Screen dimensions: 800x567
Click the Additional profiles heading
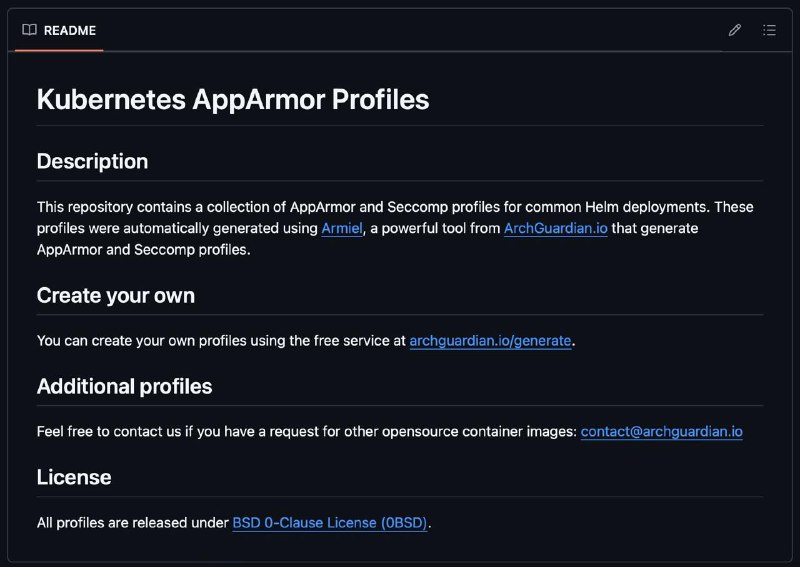coord(124,386)
